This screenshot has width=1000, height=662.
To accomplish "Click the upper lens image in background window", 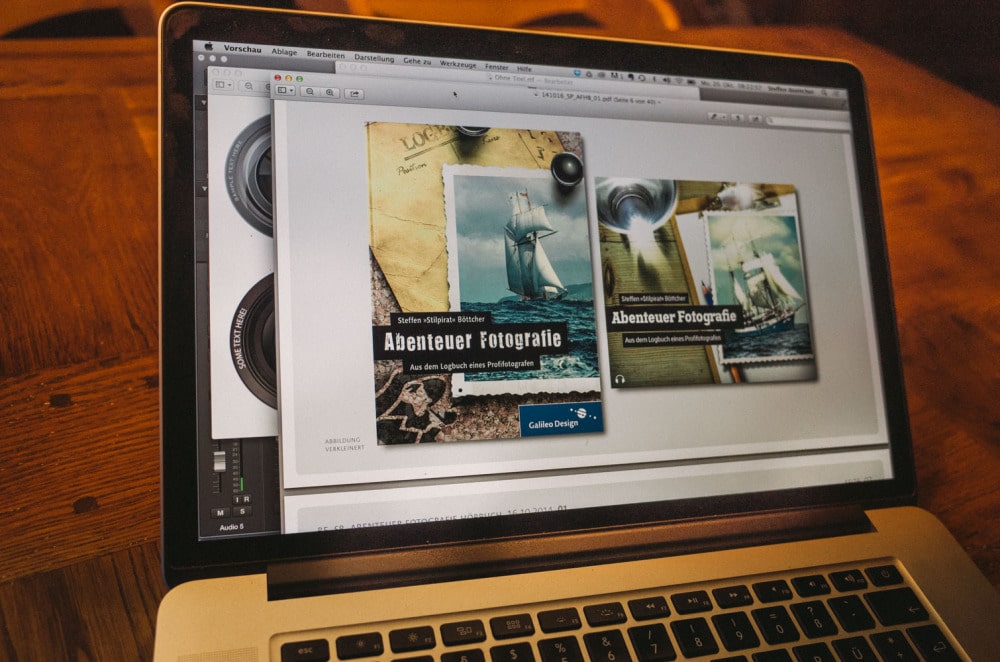I will point(250,173).
